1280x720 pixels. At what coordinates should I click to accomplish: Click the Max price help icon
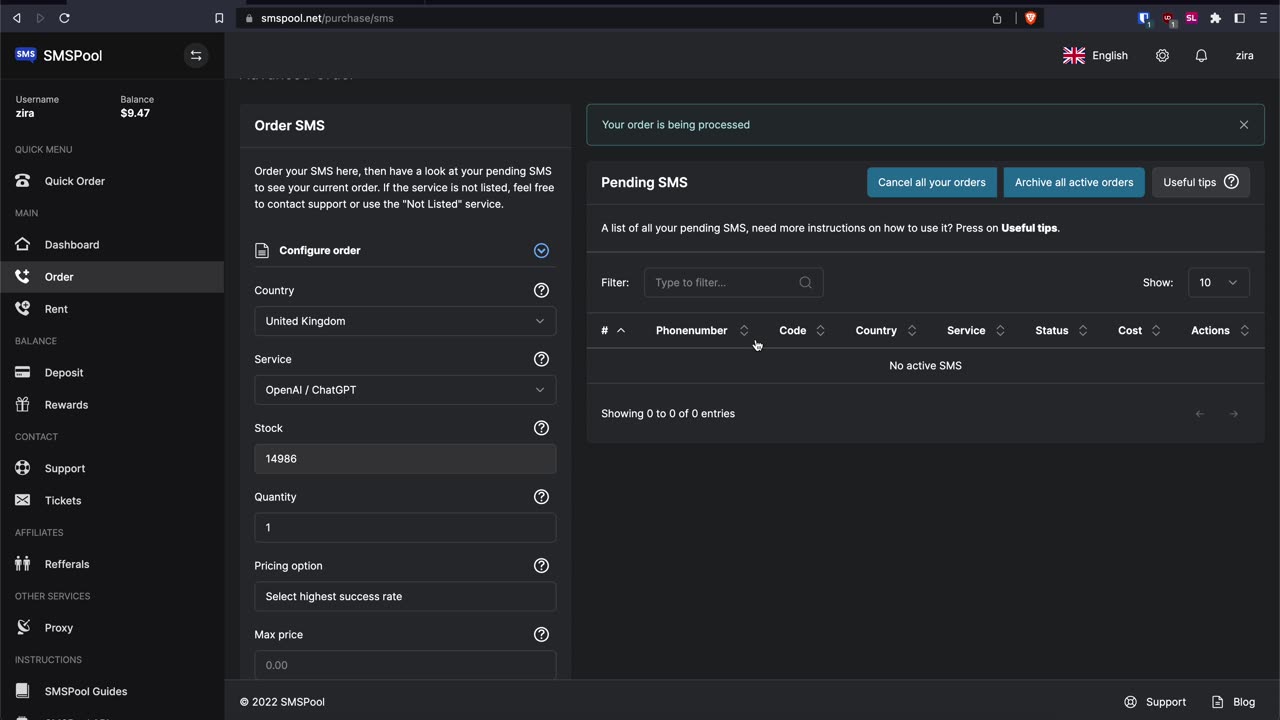click(x=541, y=634)
